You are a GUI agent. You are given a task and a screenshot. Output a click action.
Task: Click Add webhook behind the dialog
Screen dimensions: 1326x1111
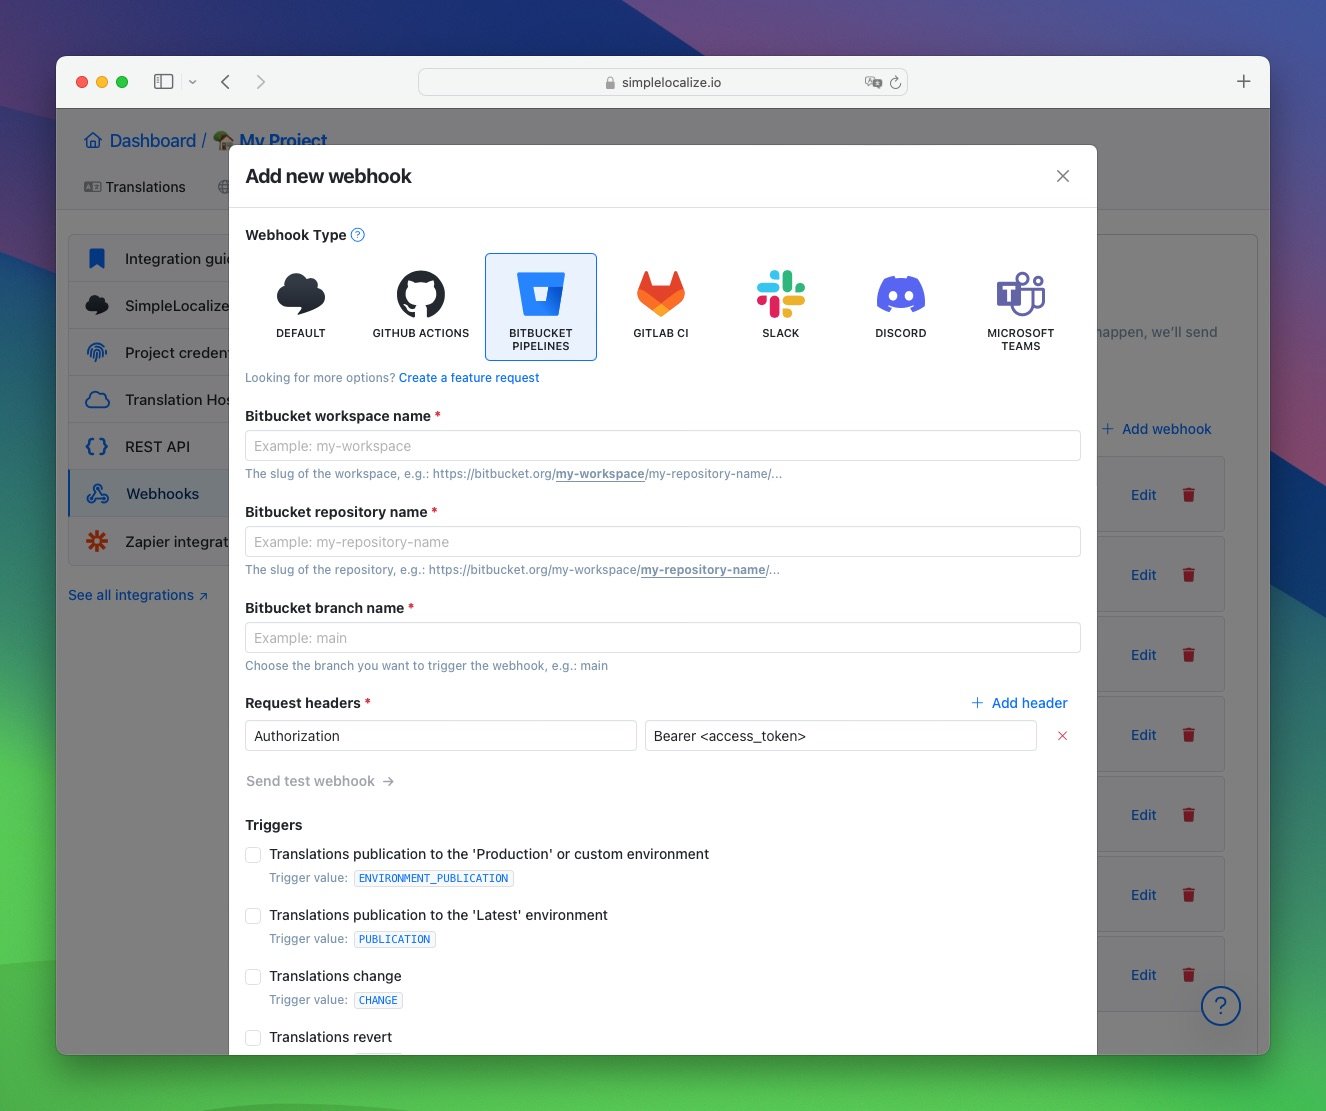tap(1156, 429)
